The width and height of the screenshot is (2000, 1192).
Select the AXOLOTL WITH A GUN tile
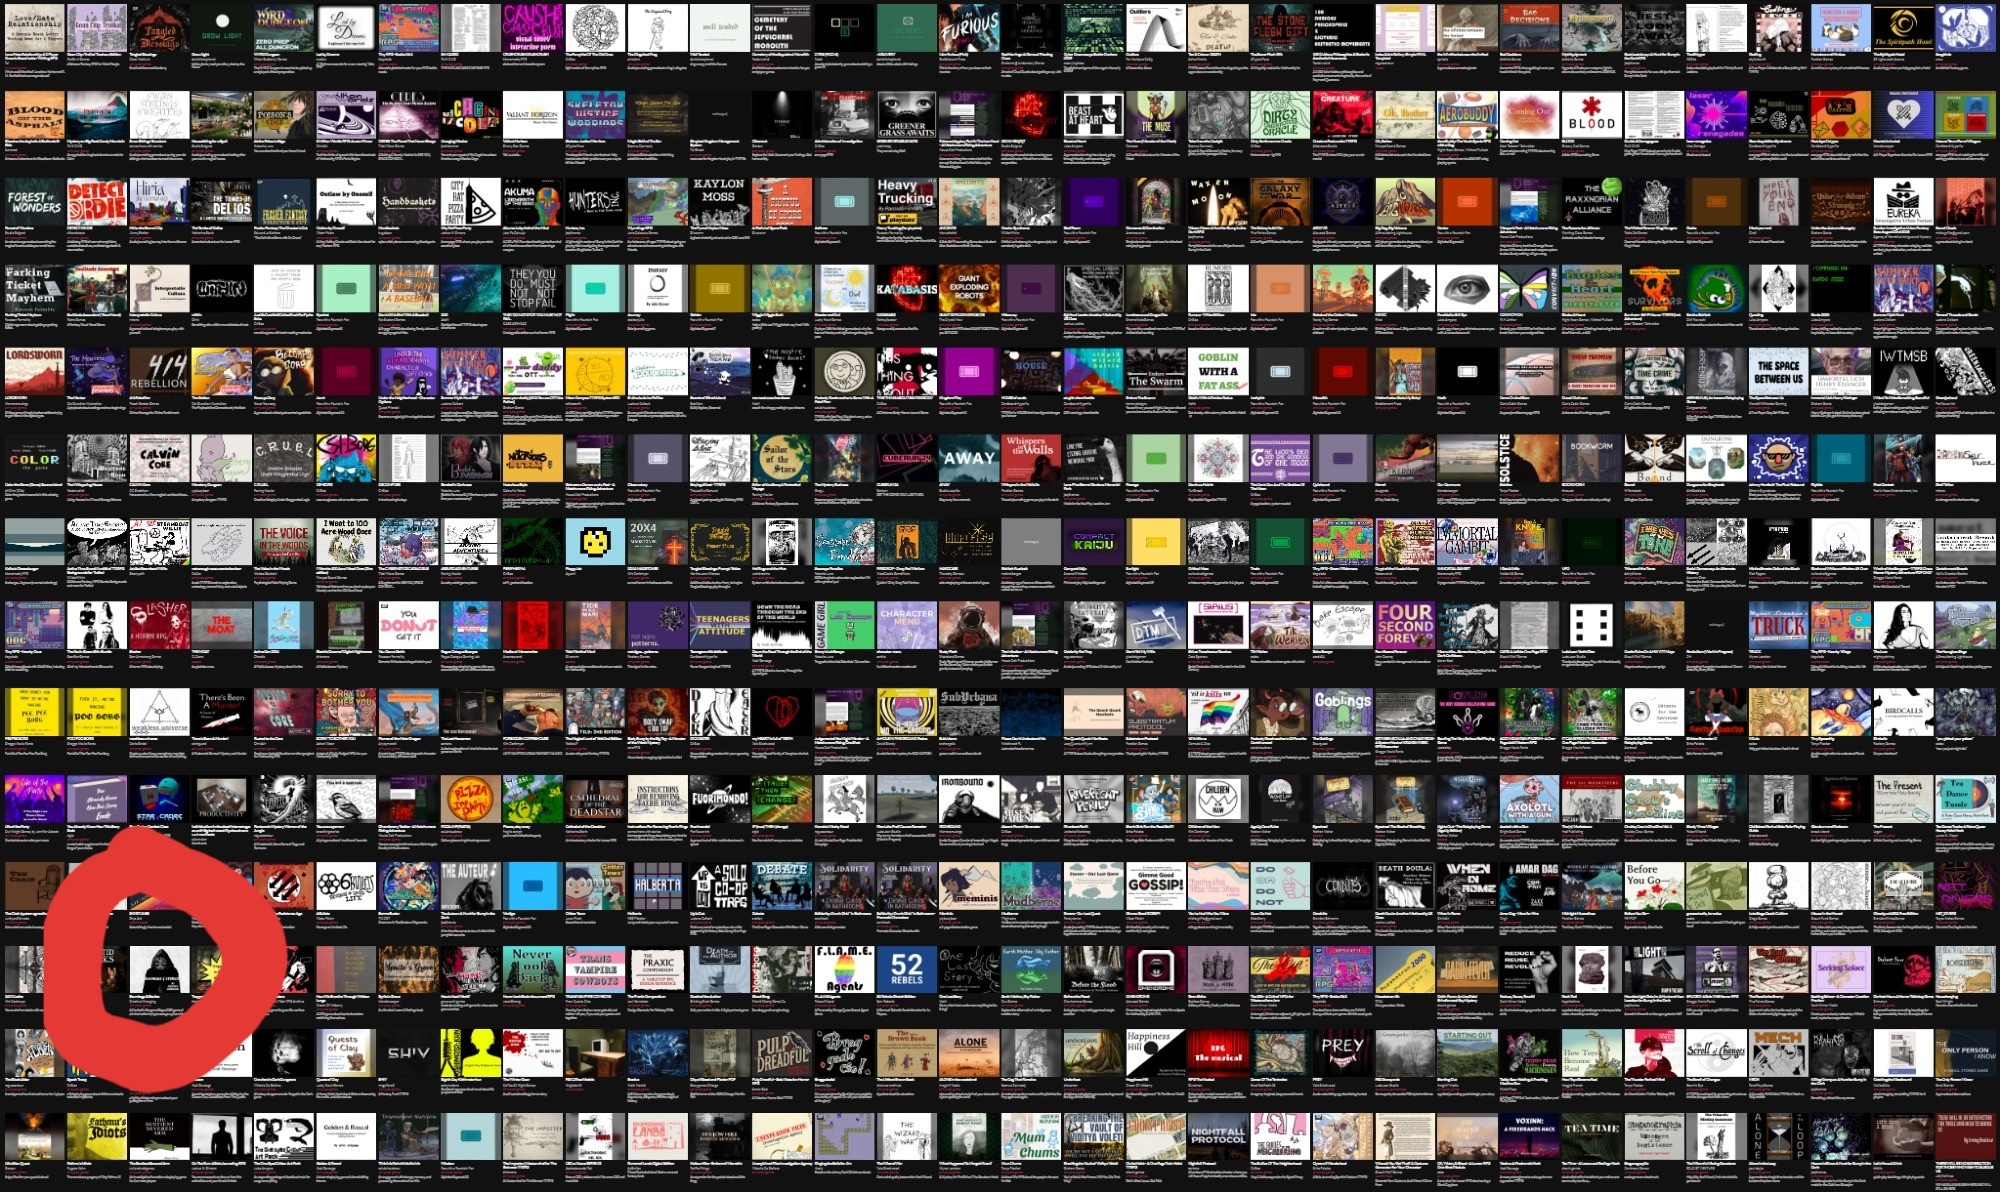[x=1529, y=799]
